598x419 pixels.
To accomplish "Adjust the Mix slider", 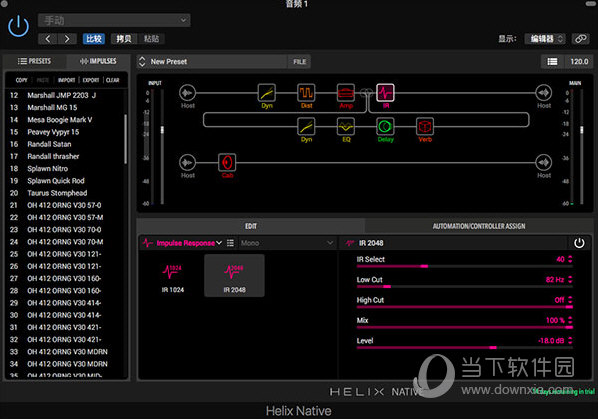I will [465, 327].
